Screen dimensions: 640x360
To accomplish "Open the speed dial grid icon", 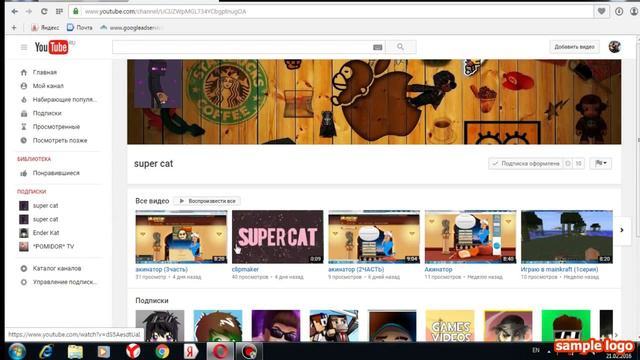I will (59, 11).
